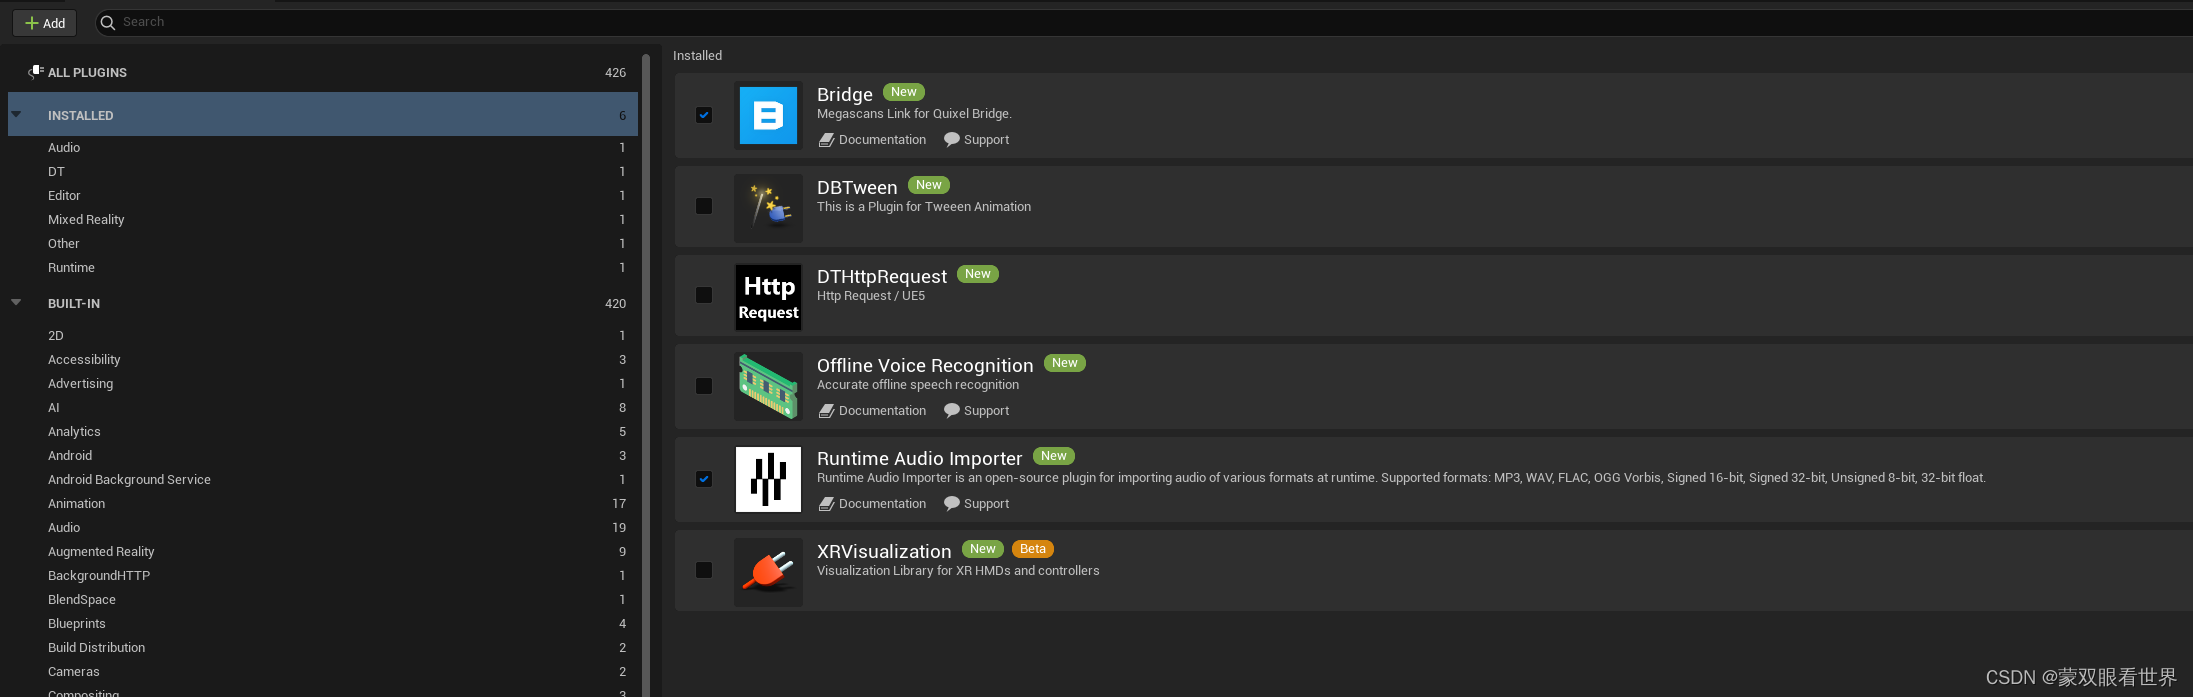Select the Animation category

[x=323, y=503]
